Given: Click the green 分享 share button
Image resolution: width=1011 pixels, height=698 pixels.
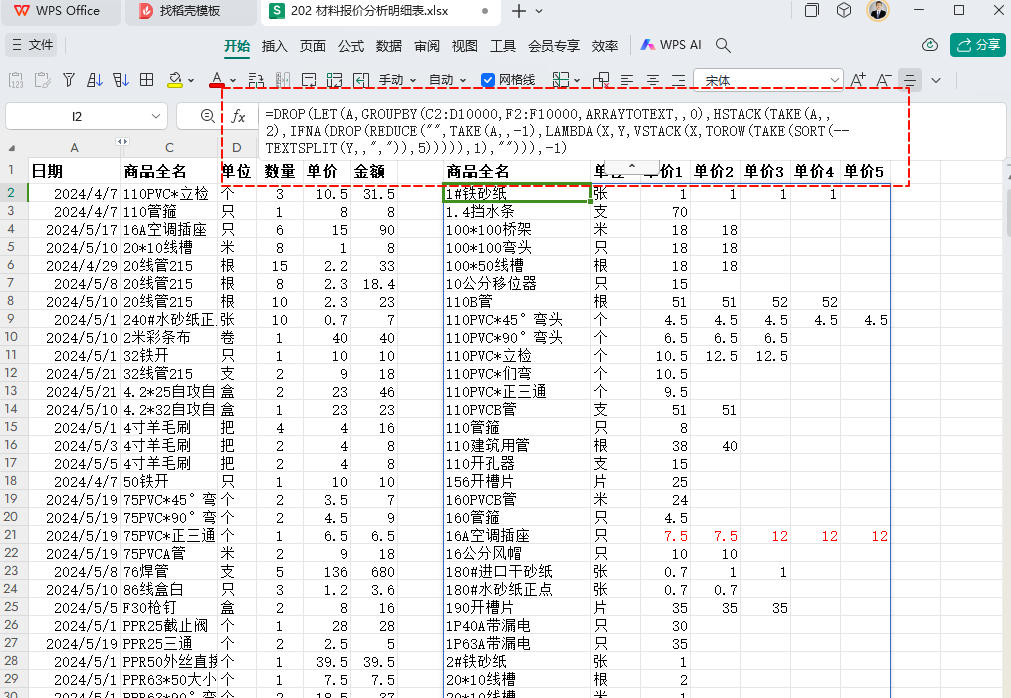Looking at the screenshot, I should 978,45.
